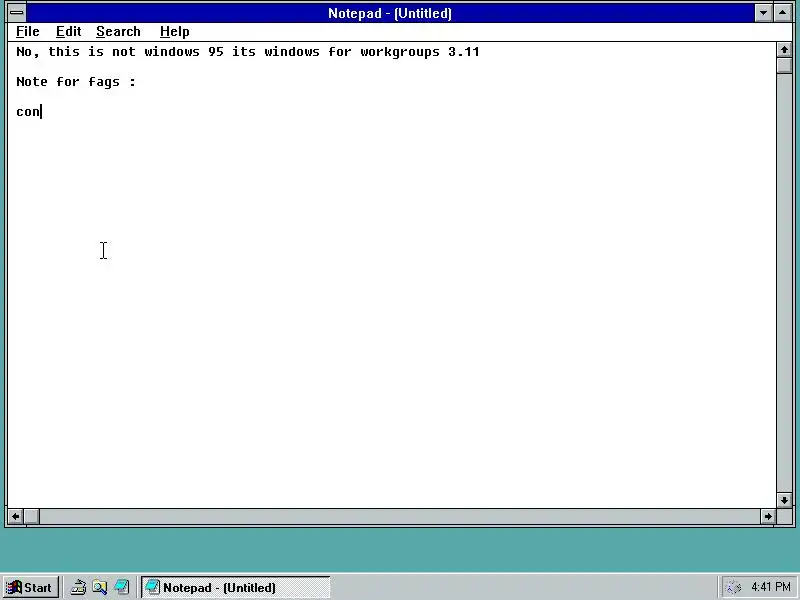Click the horizontal scrollbar left arrow
Image resolution: width=800 pixels, height=600 pixels.
[x=15, y=516]
